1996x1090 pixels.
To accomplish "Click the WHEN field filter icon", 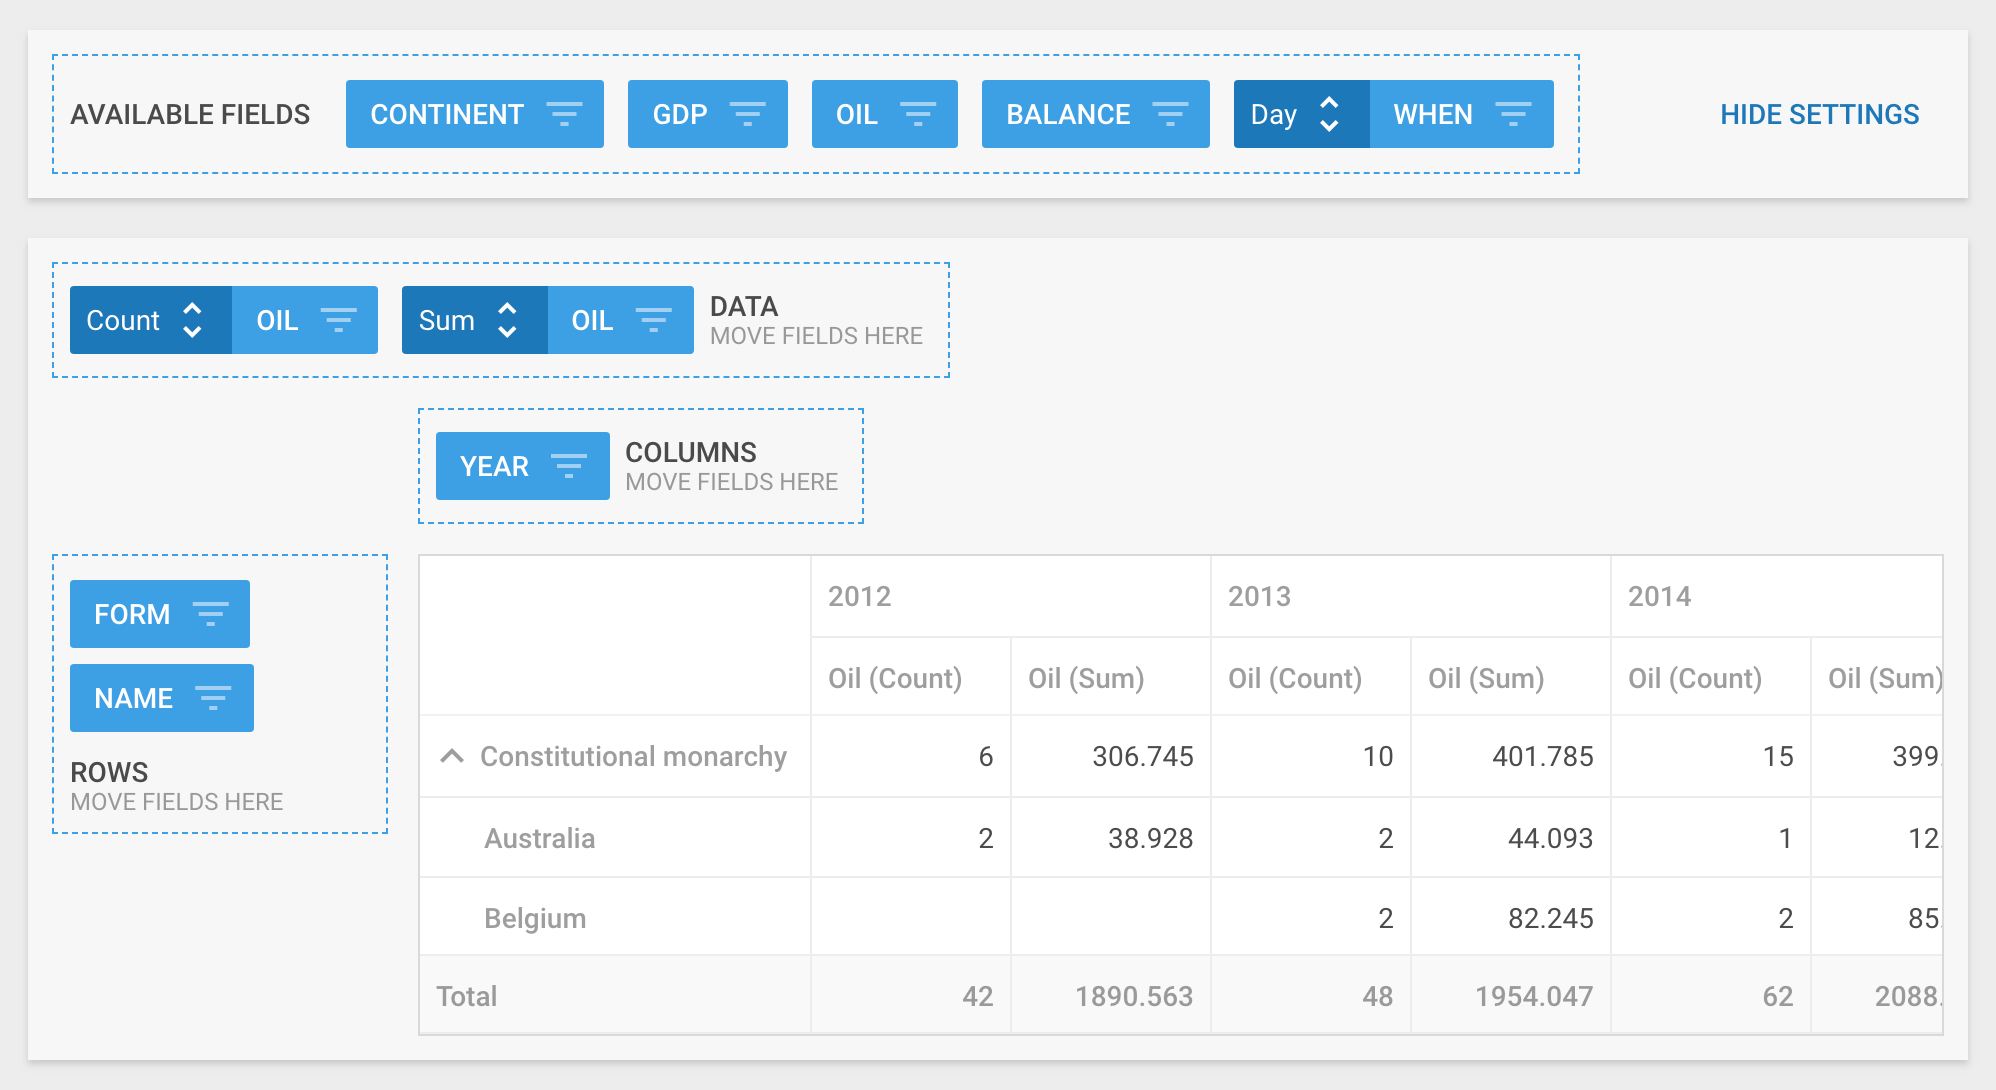I will (x=1512, y=114).
